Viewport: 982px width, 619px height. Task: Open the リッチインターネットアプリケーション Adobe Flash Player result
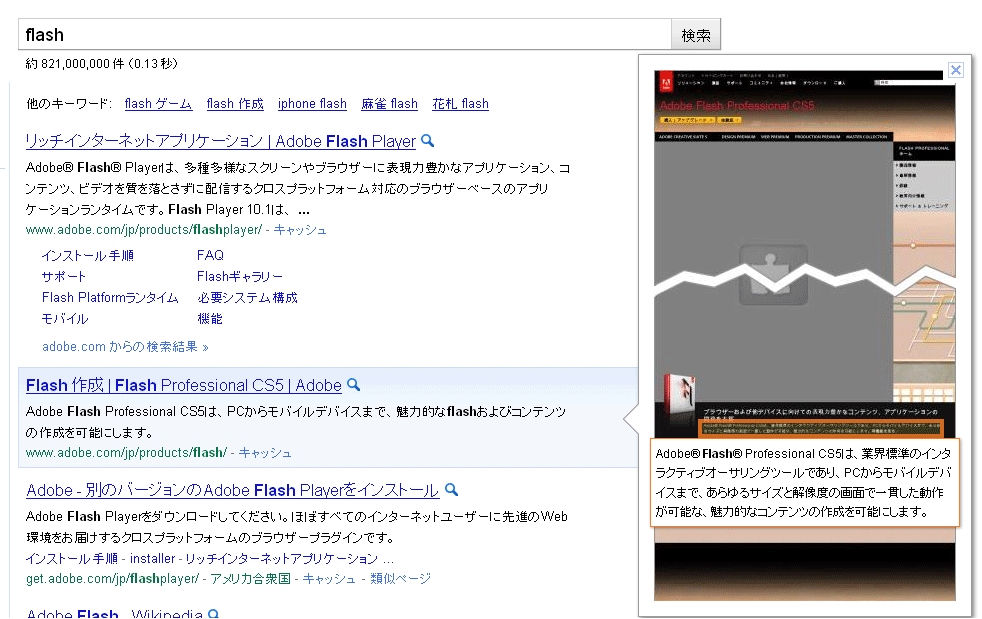[x=220, y=142]
